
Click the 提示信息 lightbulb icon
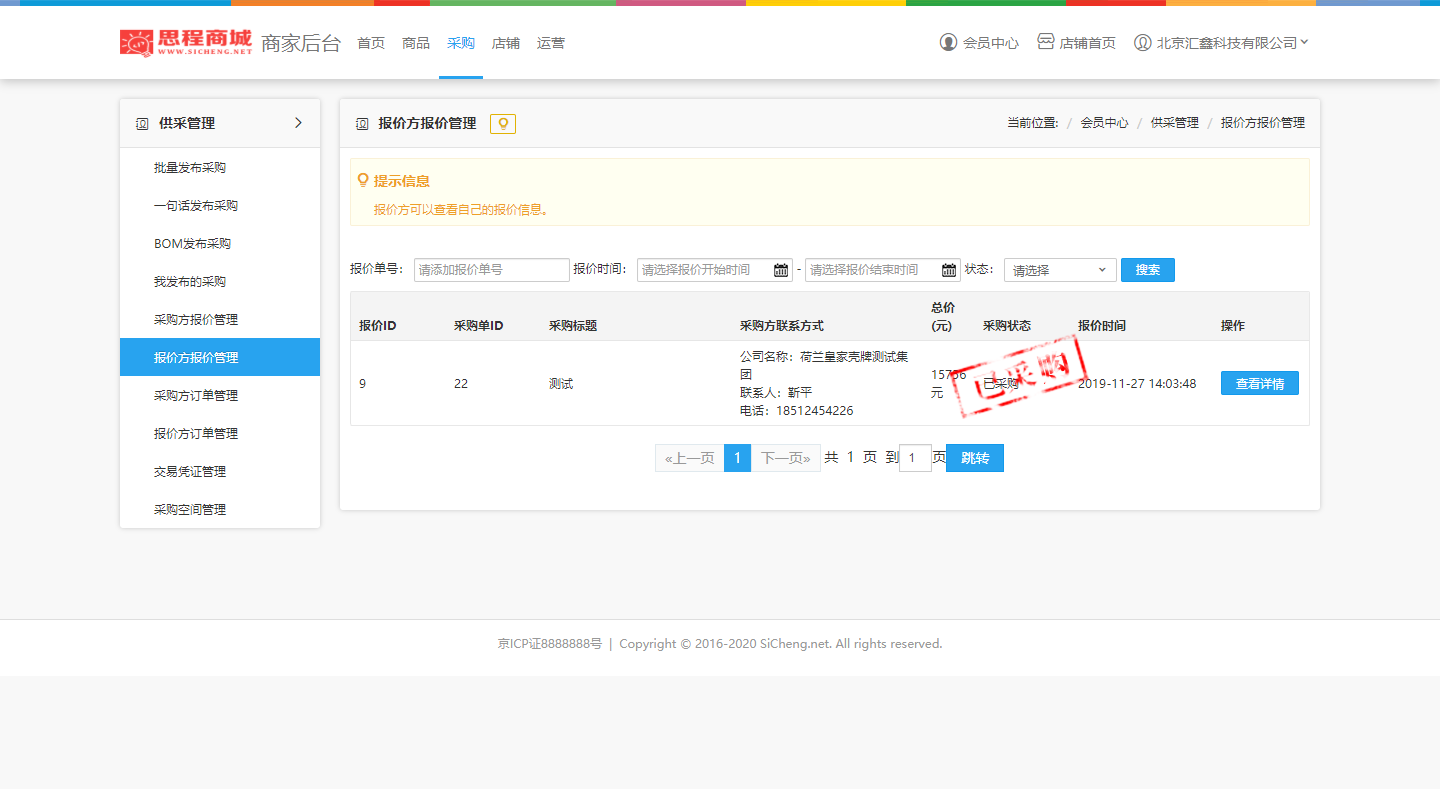[363, 181]
